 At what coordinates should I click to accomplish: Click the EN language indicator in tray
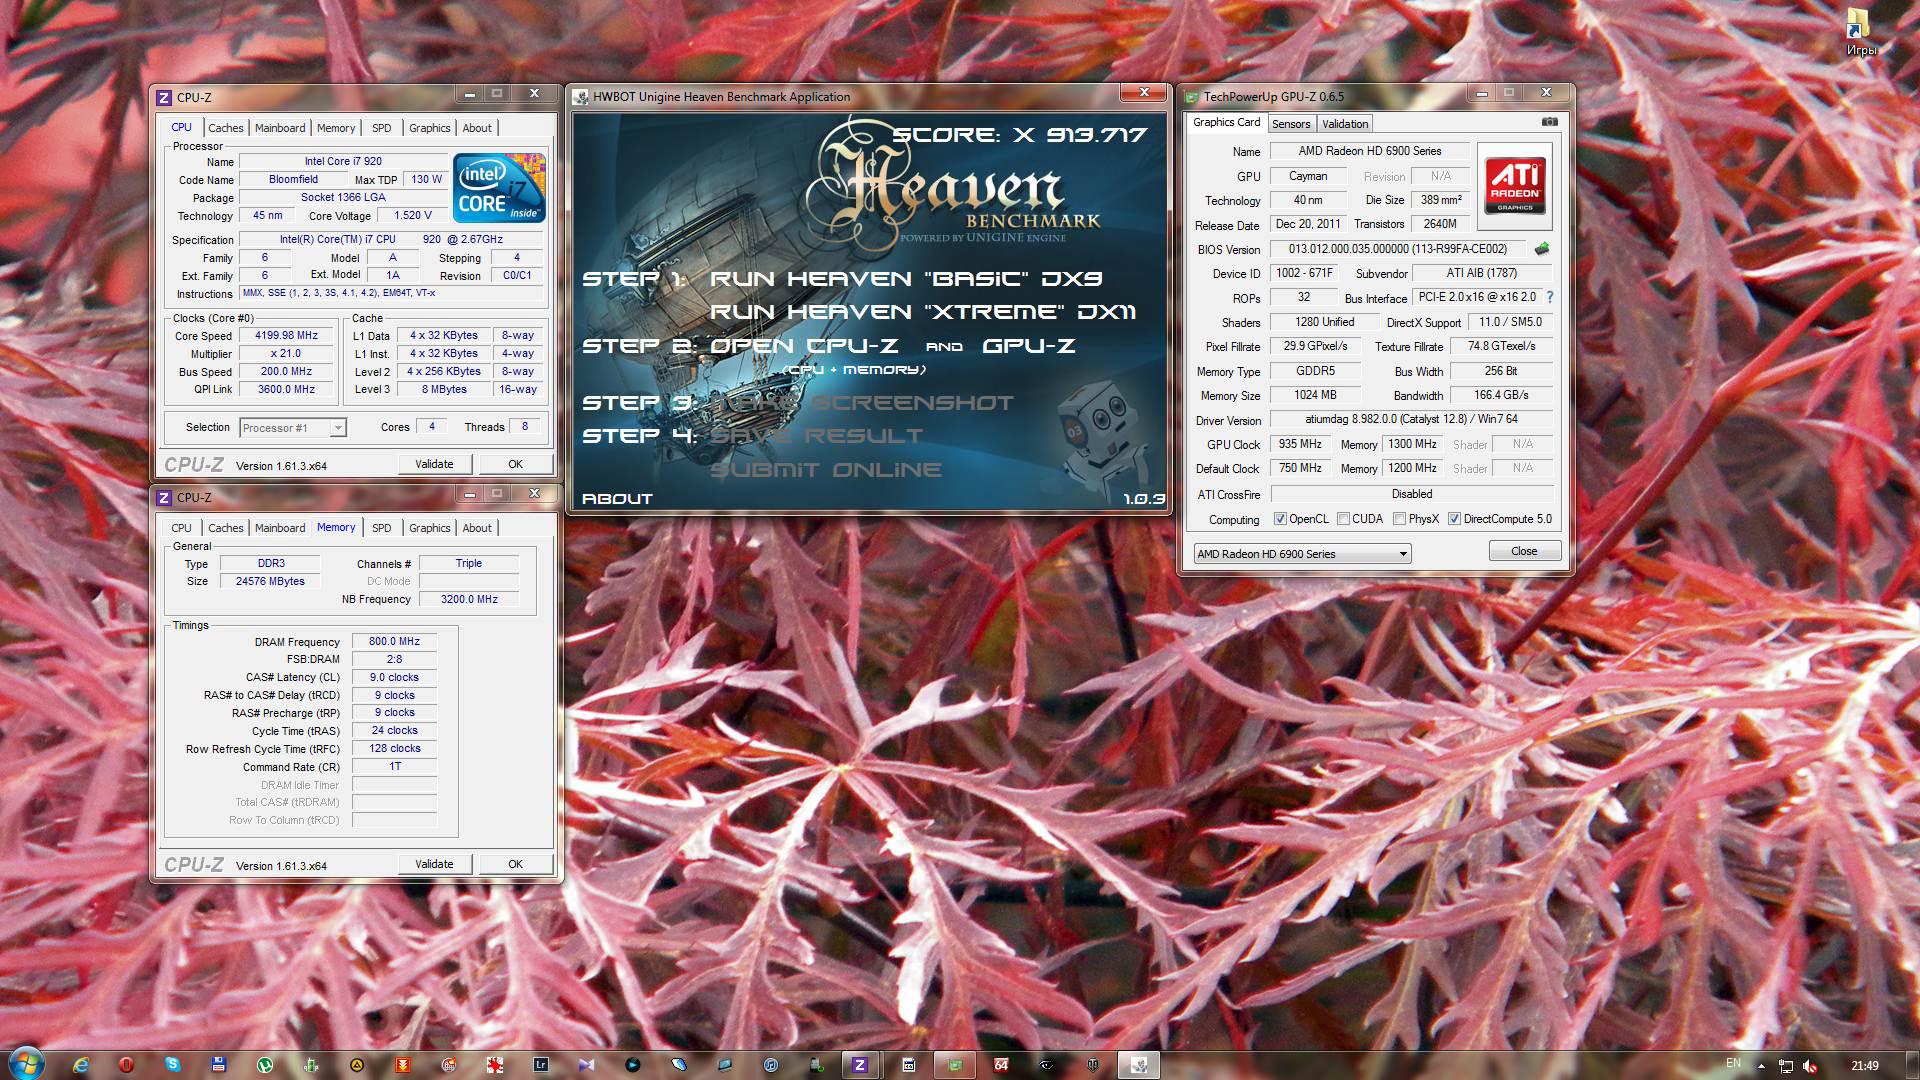[x=1733, y=1063]
